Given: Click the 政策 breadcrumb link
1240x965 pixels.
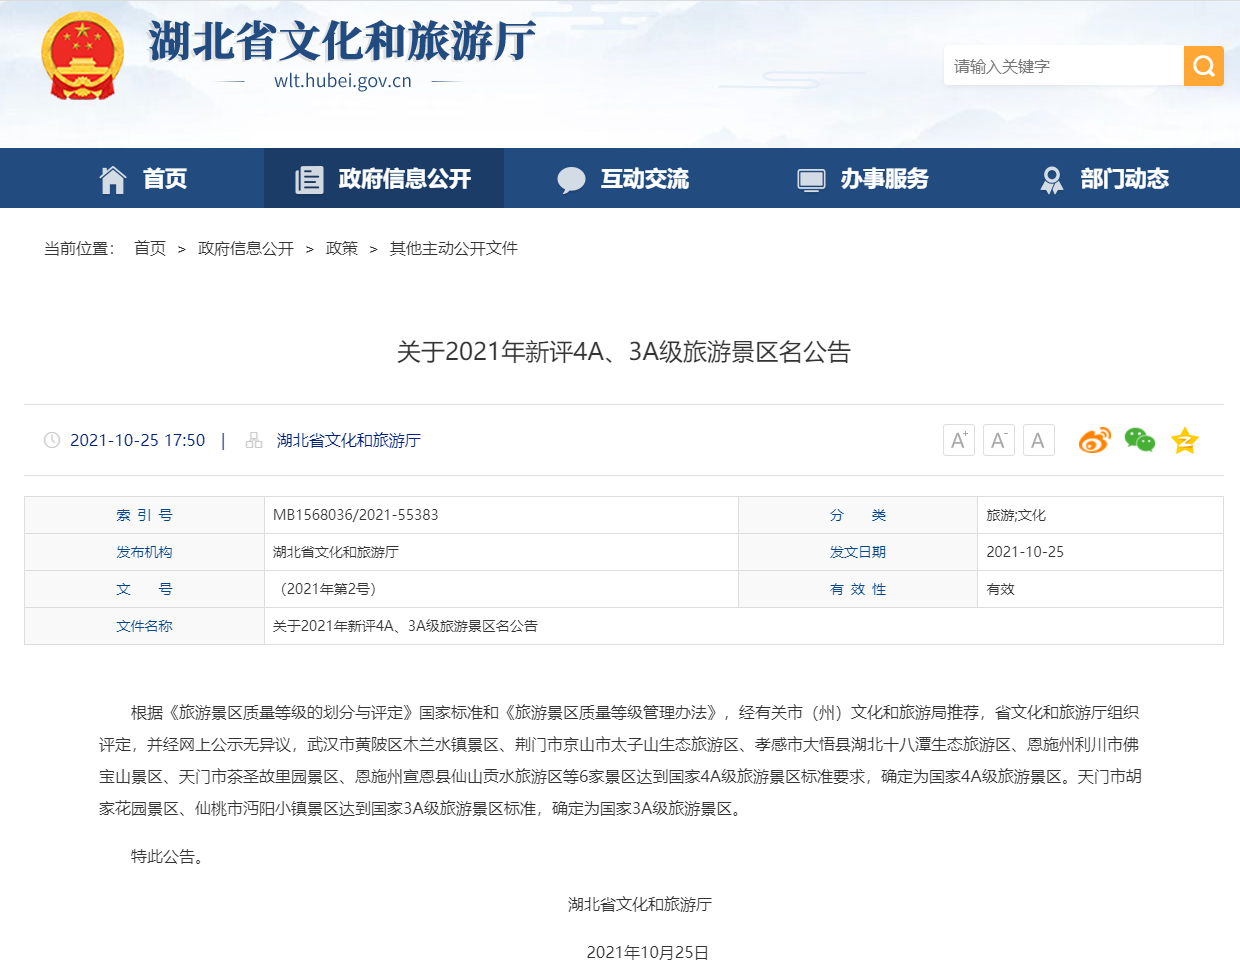Looking at the screenshot, I should (342, 248).
